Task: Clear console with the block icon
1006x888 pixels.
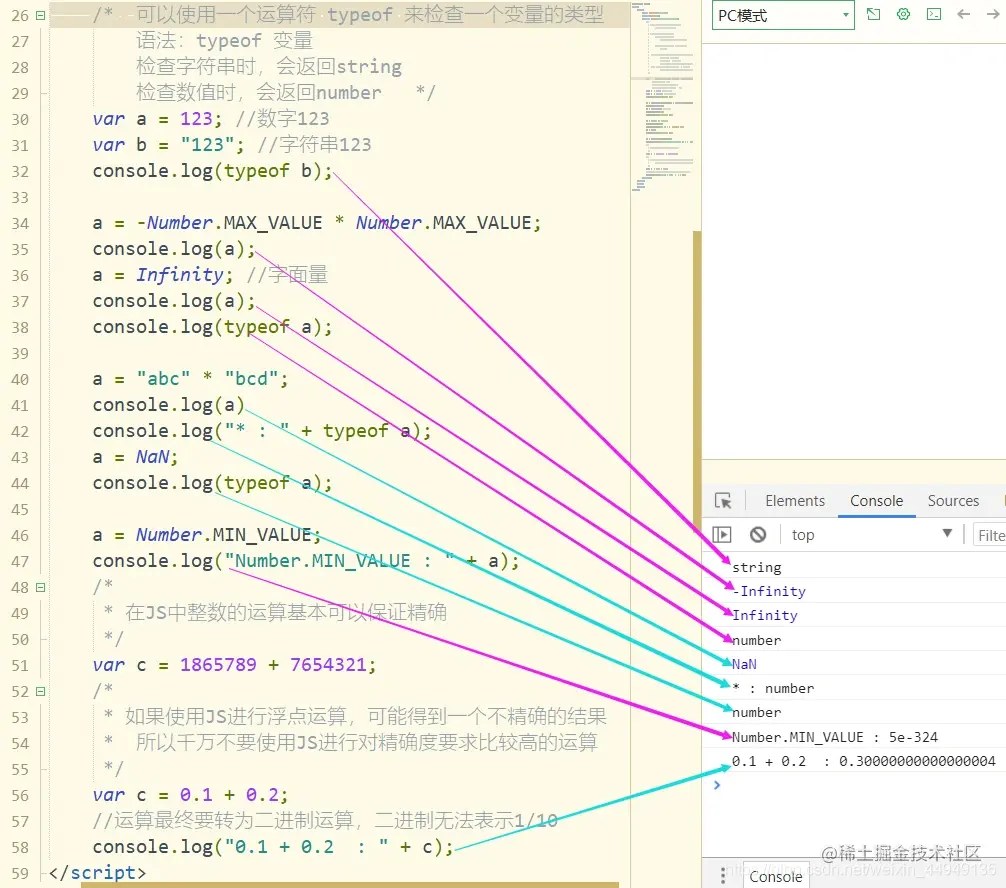Action: tap(758, 534)
